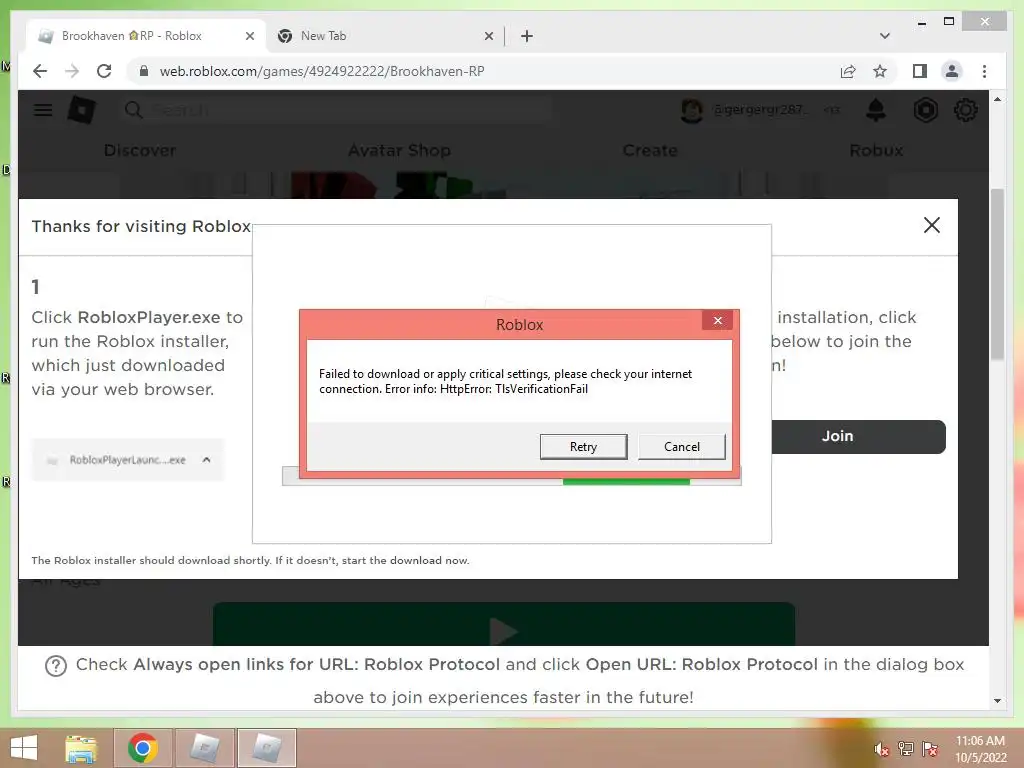Viewport: 1024px width, 768px height.
Task: Open a new Chrome tab with plus
Action: click(526, 36)
